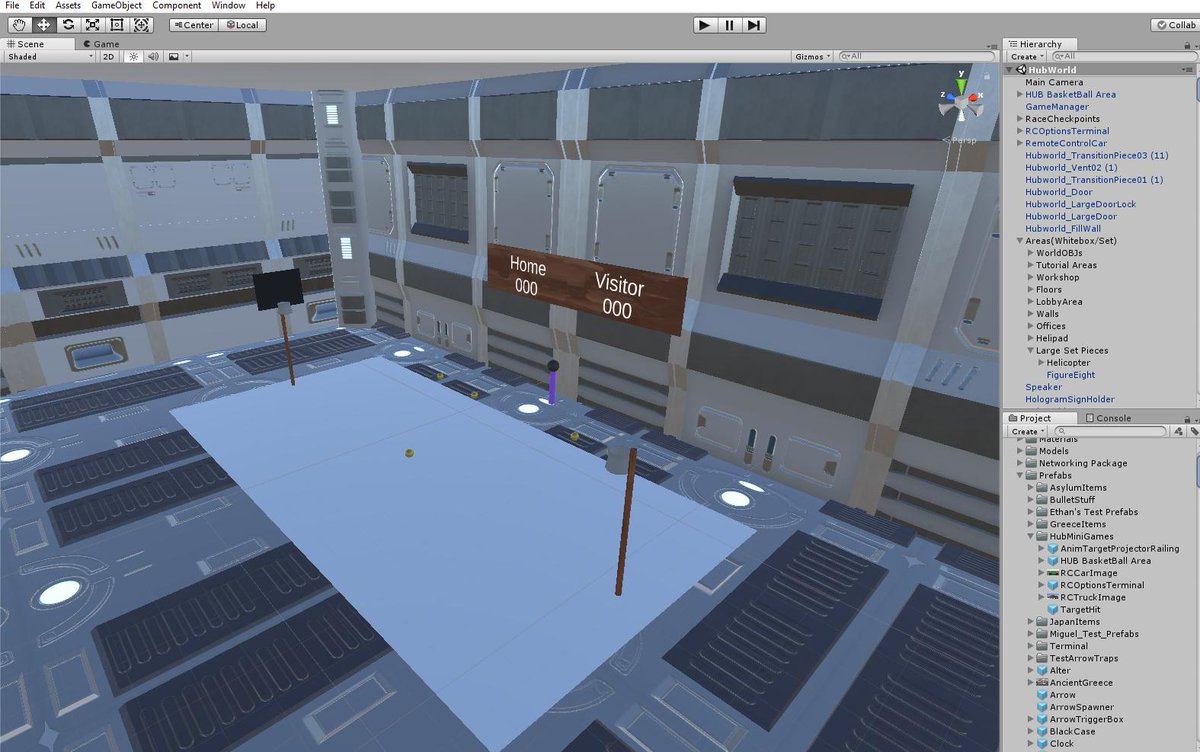Select the Rotate tool
The image size is (1200, 752).
tap(68, 25)
